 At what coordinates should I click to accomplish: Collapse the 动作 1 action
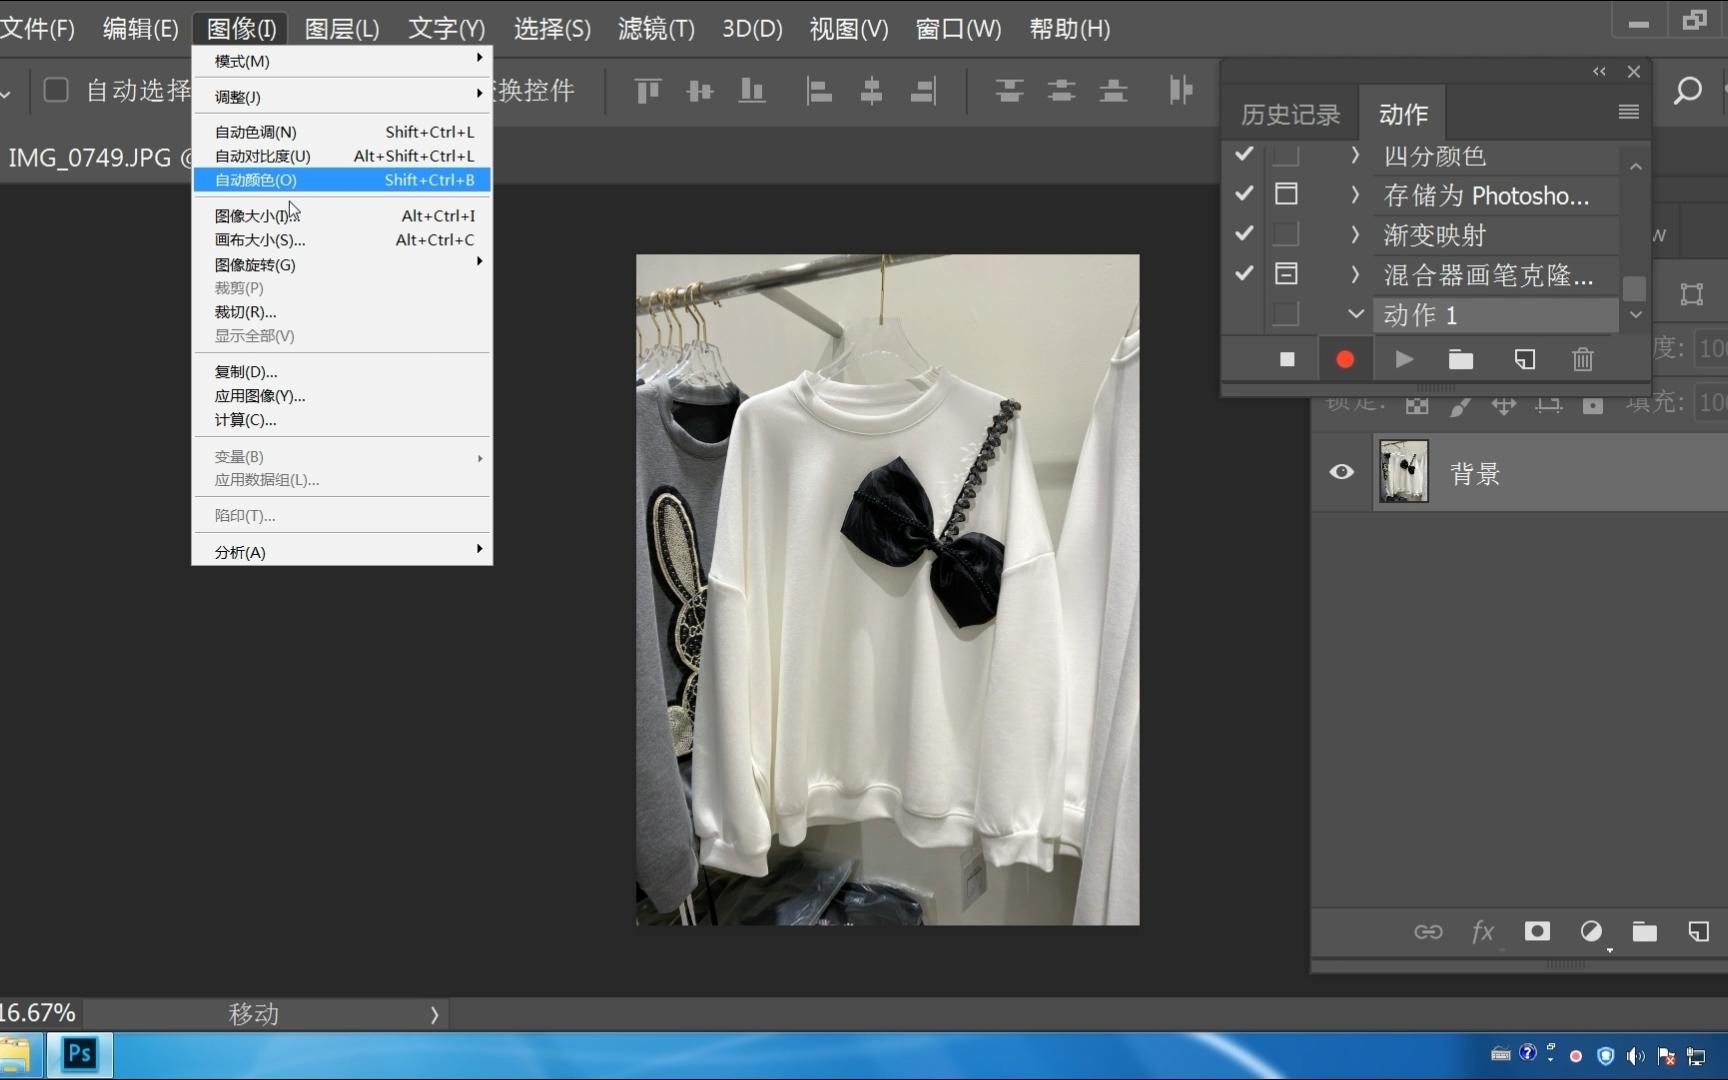coord(1355,314)
